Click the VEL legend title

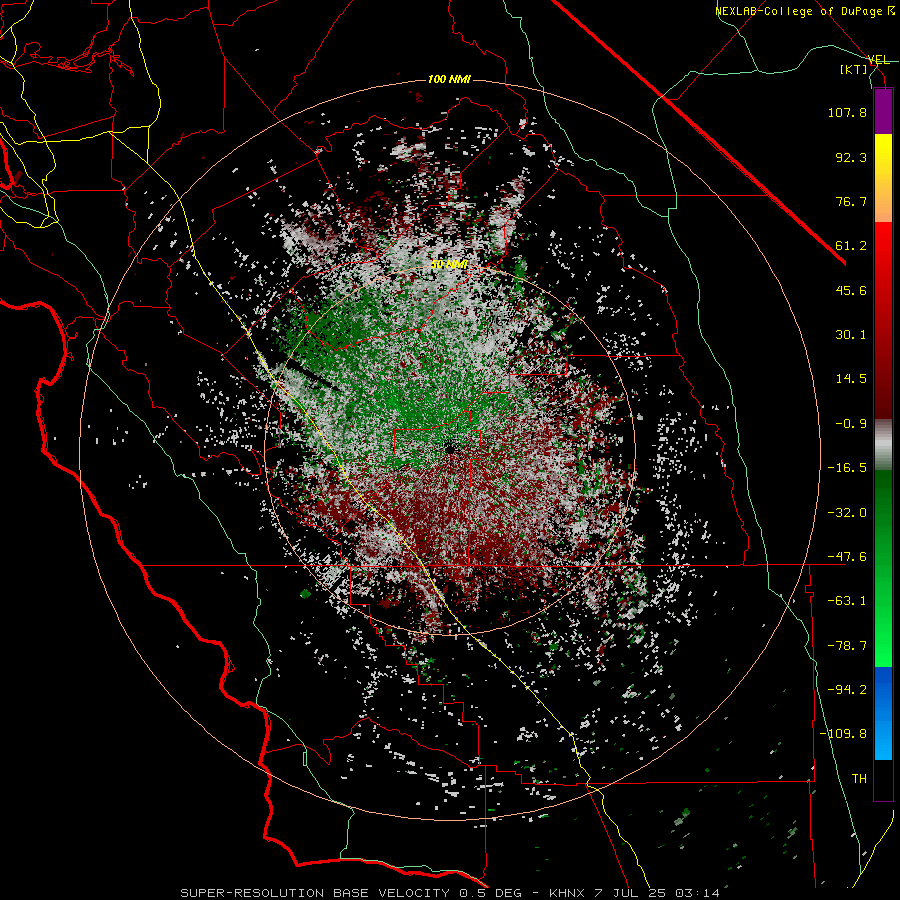click(879, 60)
